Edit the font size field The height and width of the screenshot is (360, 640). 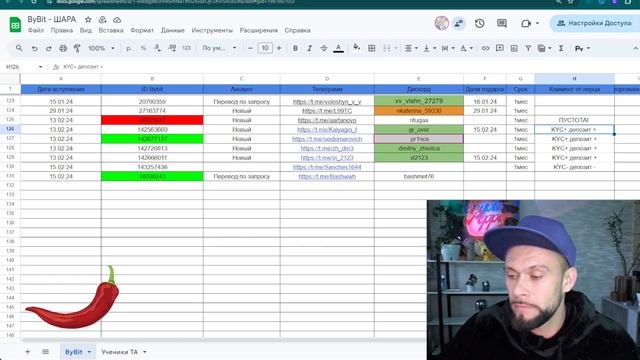point(265,48)
